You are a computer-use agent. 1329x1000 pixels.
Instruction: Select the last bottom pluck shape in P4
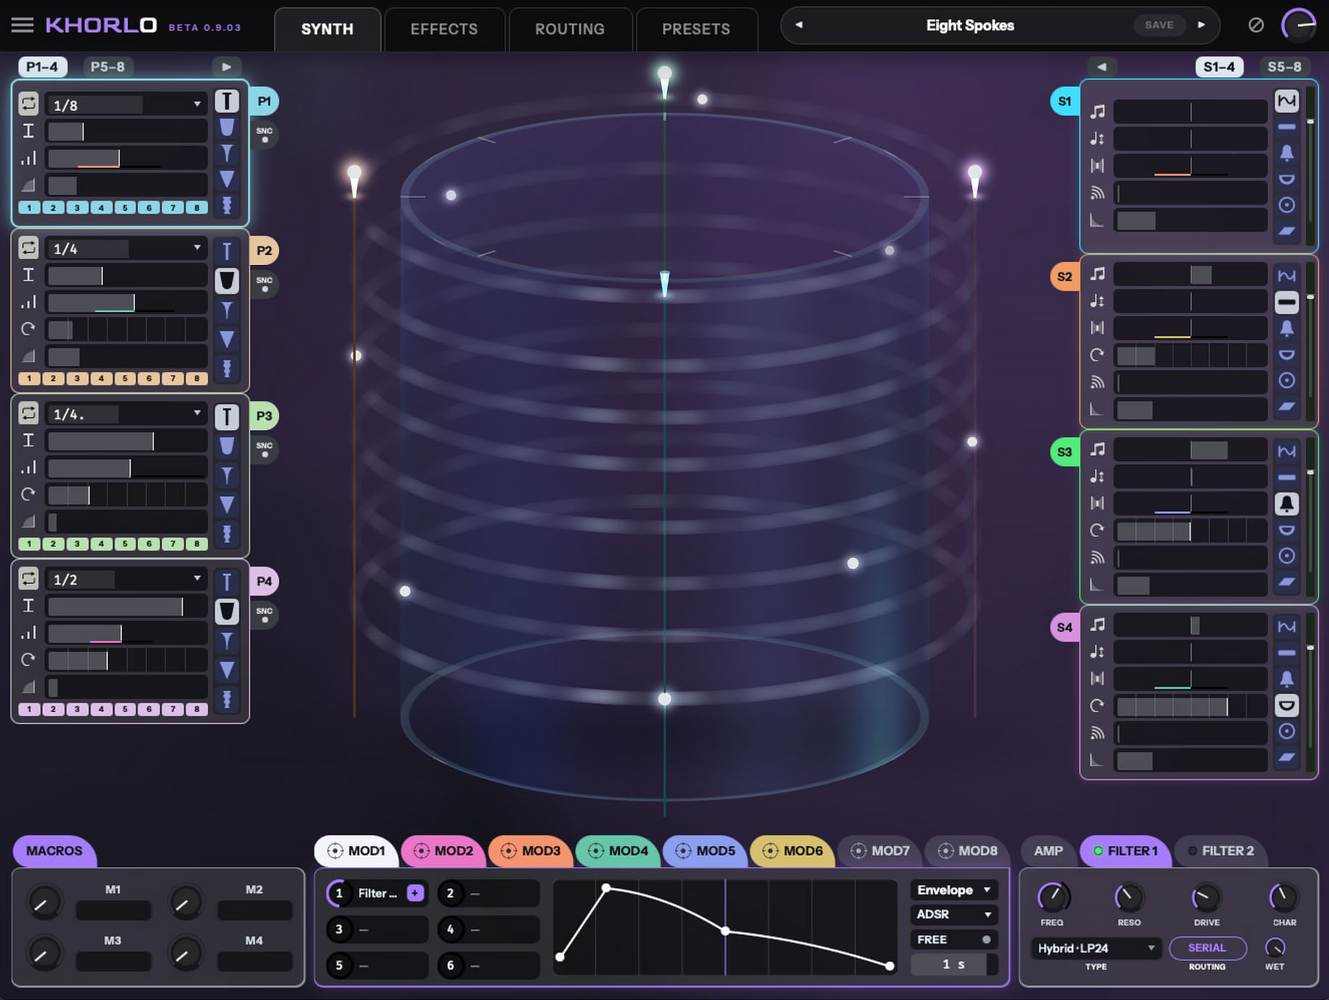click(227, 698)
